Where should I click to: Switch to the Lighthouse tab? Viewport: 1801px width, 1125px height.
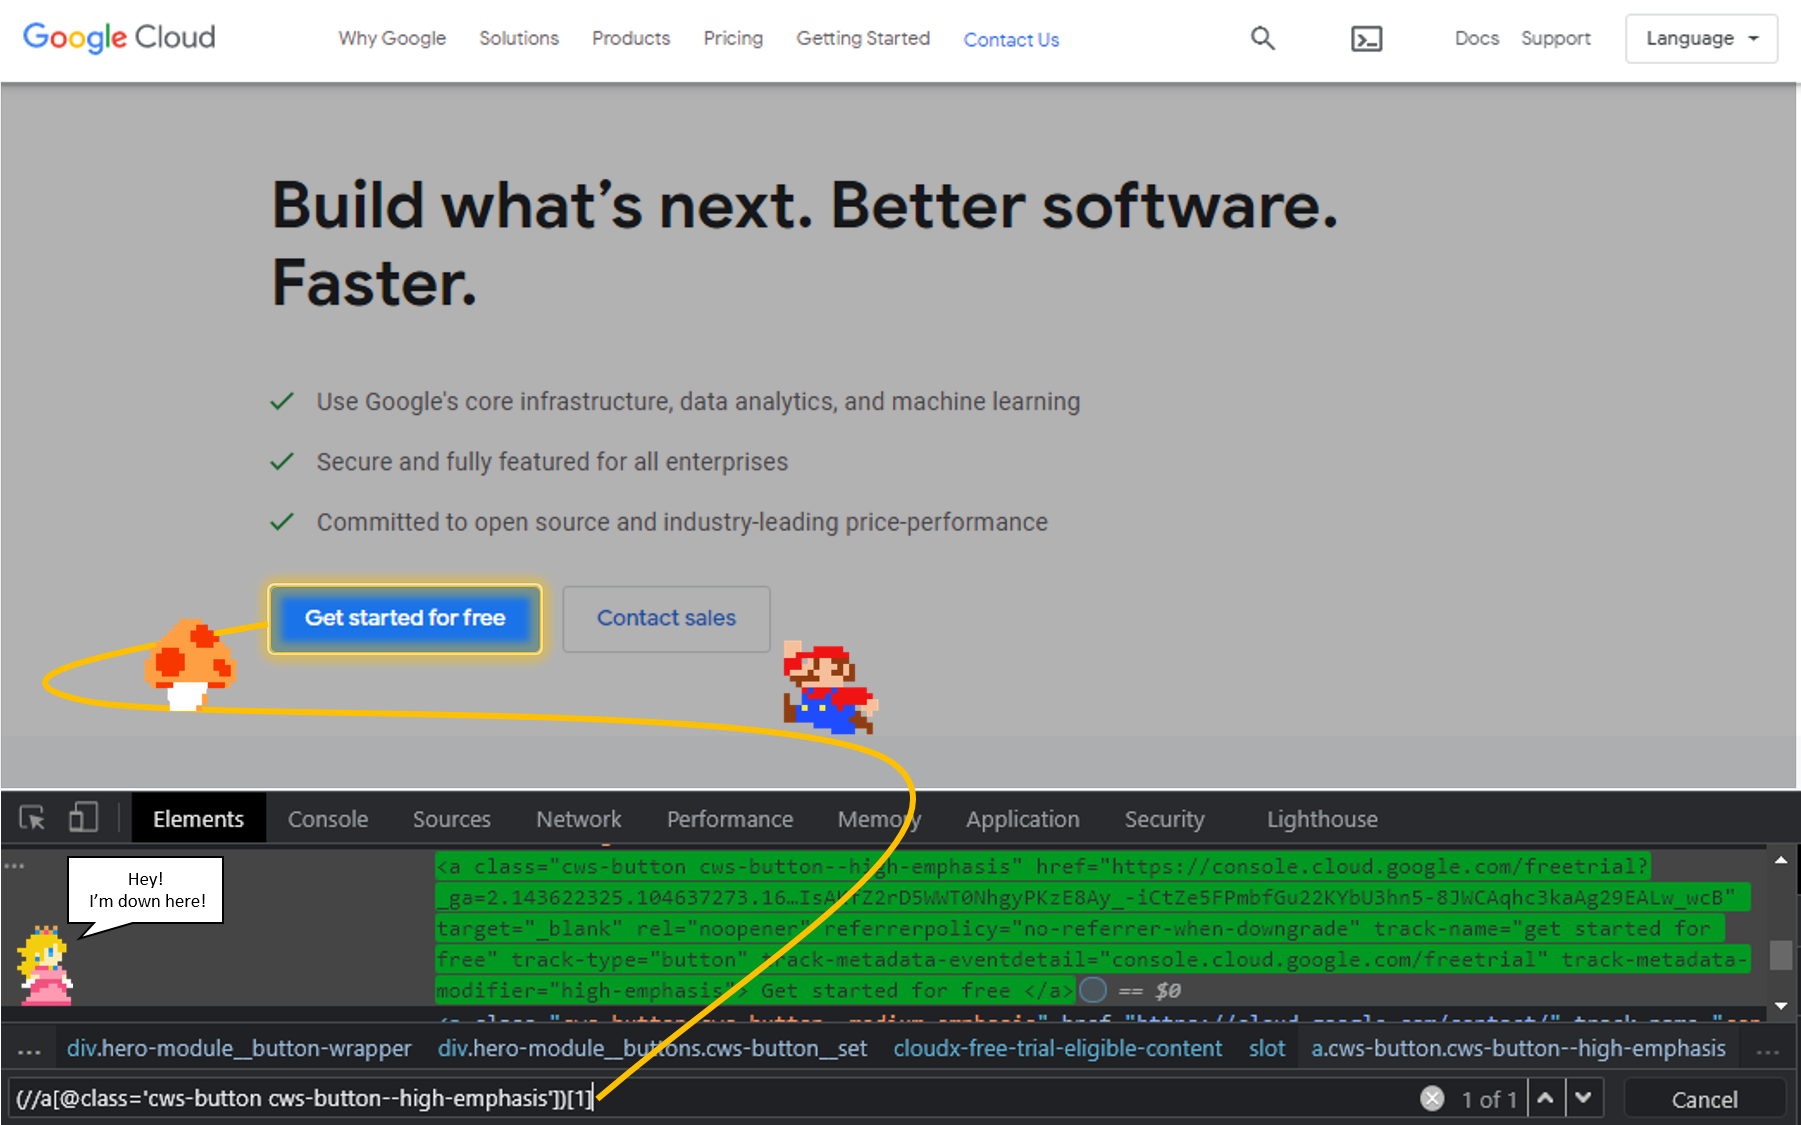point(1322,819)
